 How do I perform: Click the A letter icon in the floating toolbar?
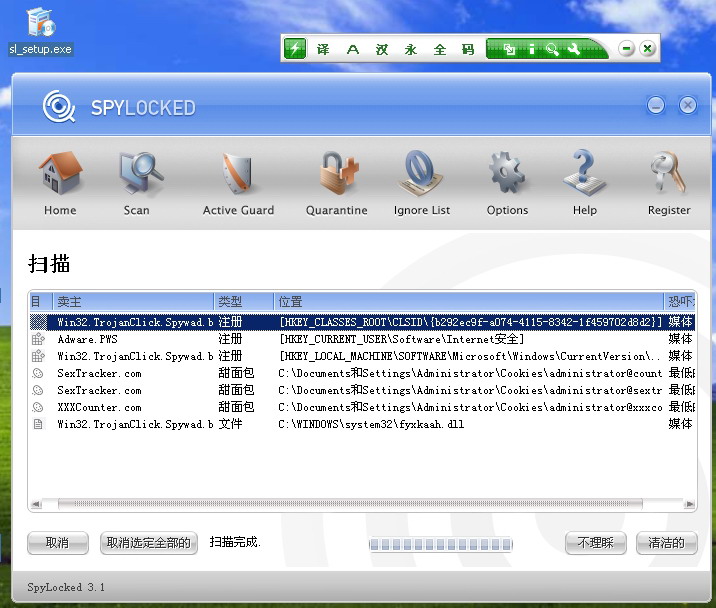coord(353,49)
